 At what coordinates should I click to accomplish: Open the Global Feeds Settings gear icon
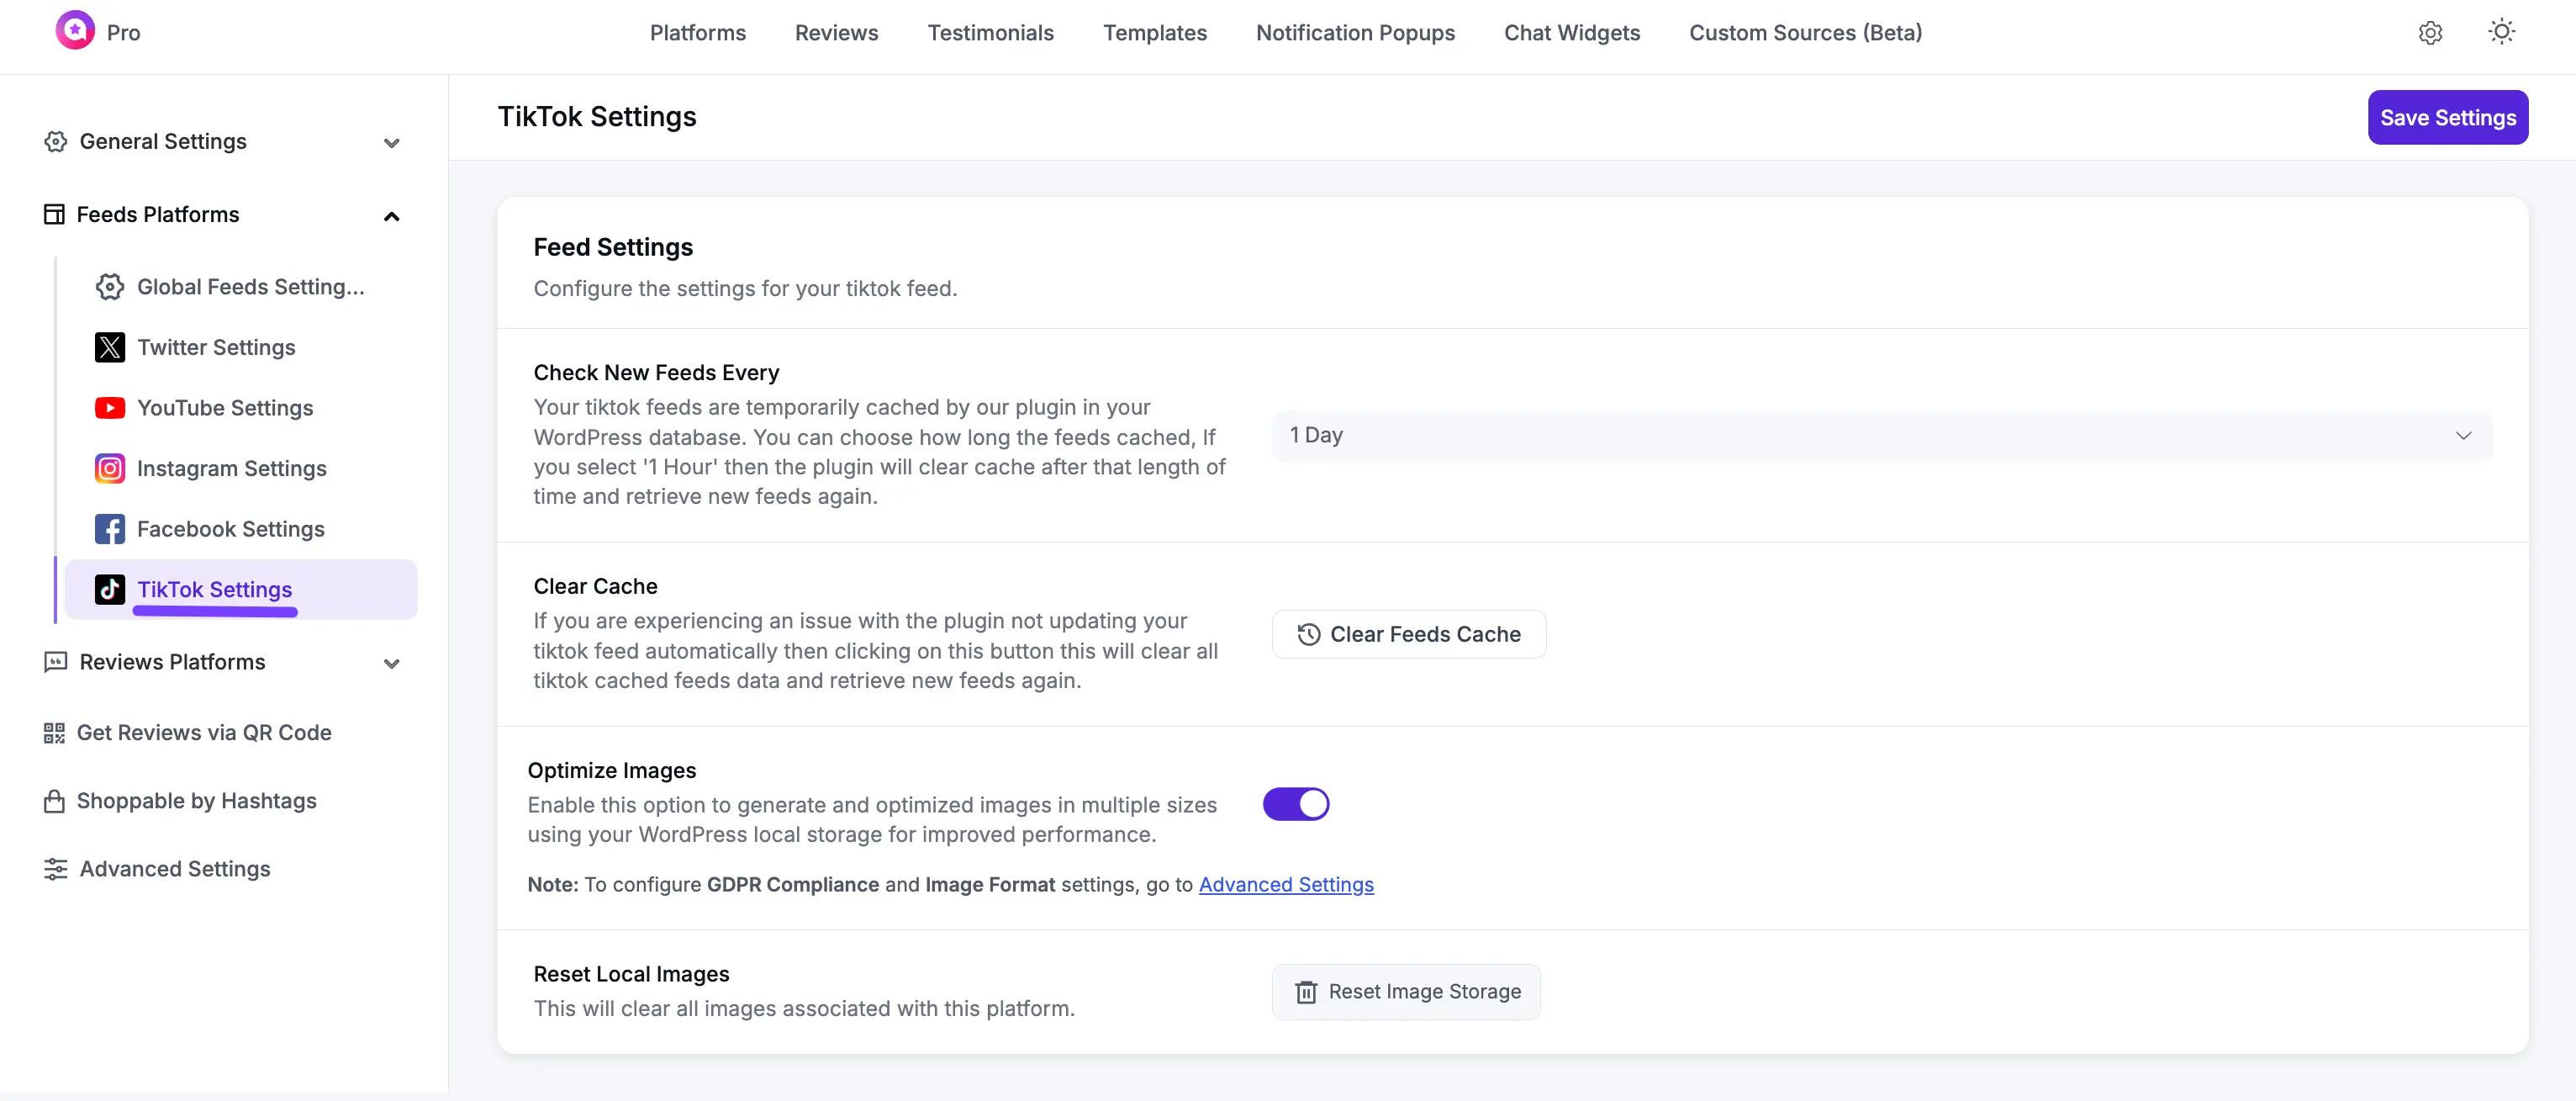[x=110, y=286]
